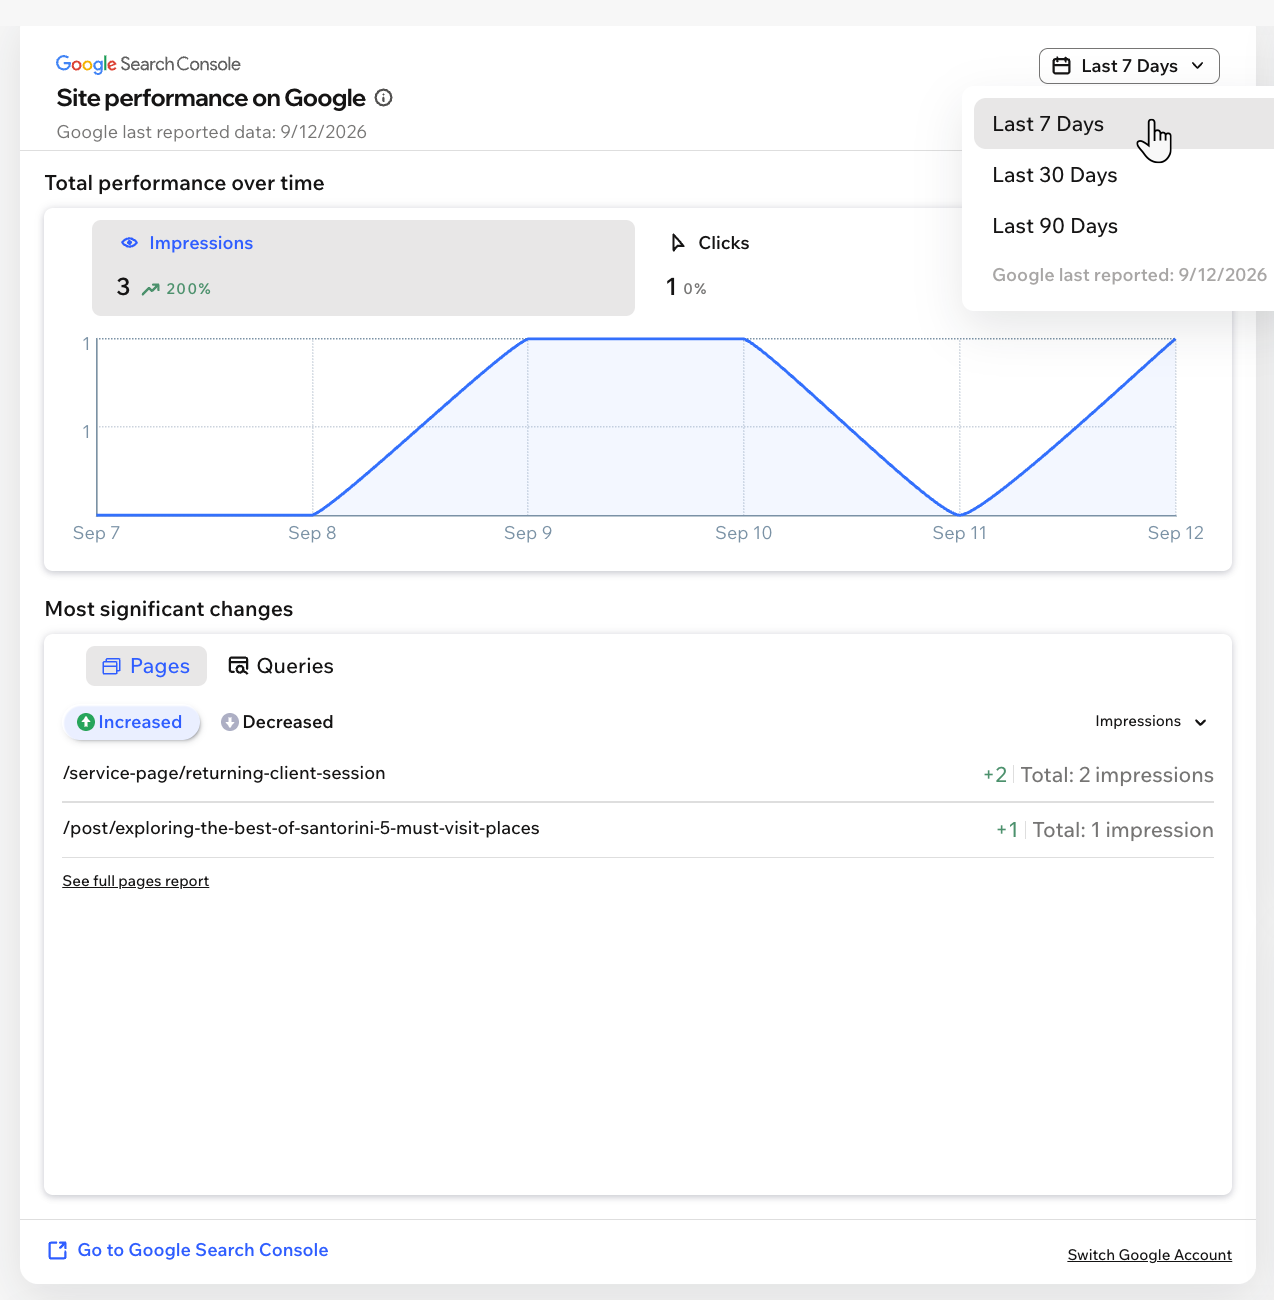Click Total: 1 impression value
Screen dimensions: 1274x1300
click(1123, 830)
